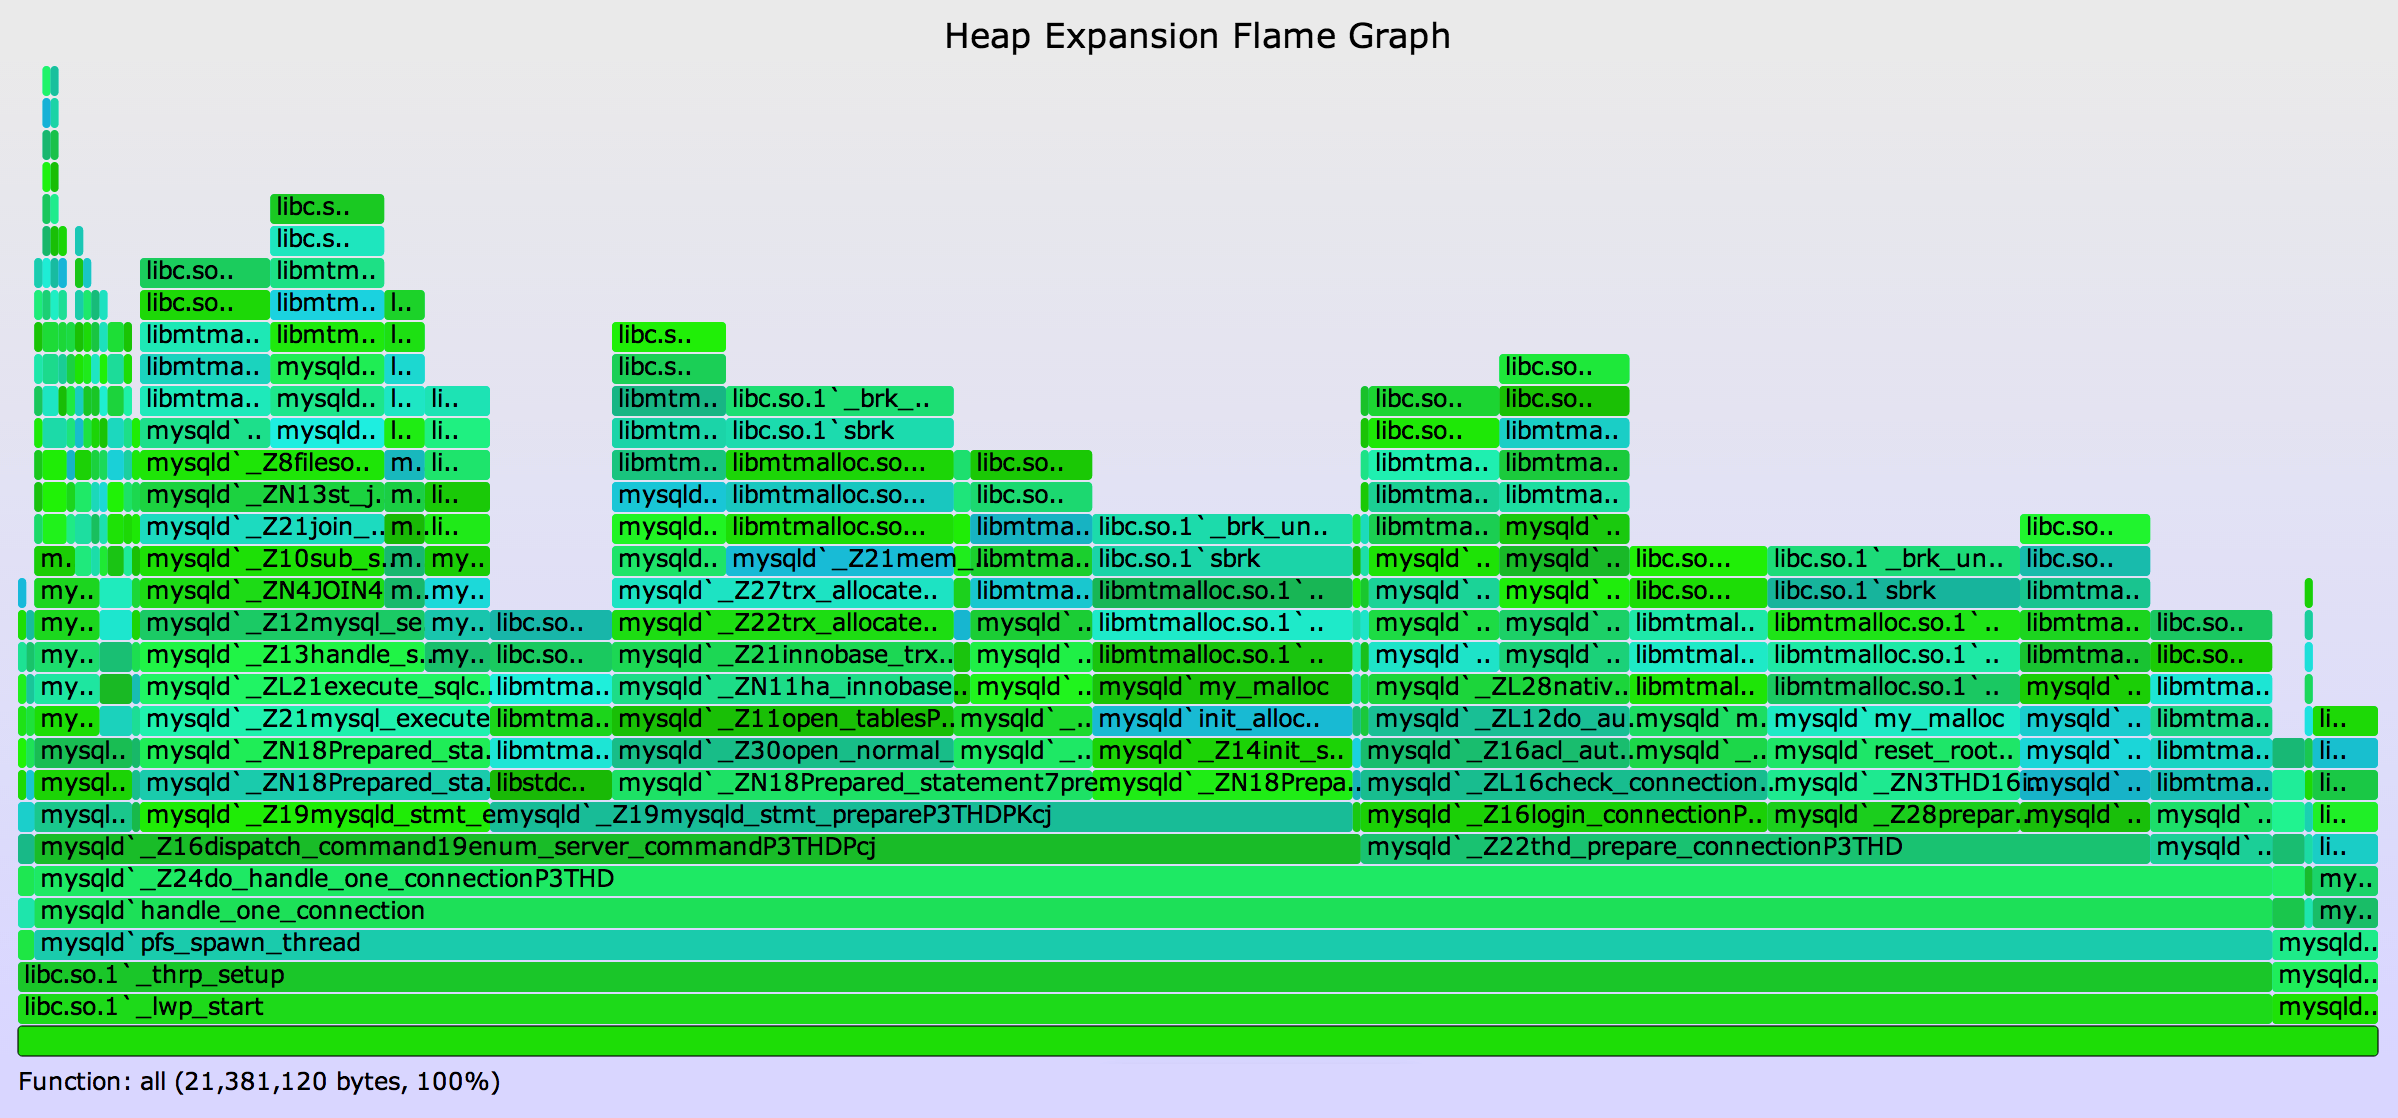2398x1118 pixels.
Task: Click the mysqld`pfs_spawn_thread frame
Action: (x=1150, y=943)
